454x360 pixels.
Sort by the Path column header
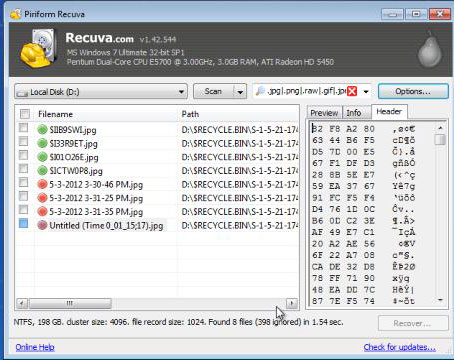pyautogui.click(x=238, y=114)
